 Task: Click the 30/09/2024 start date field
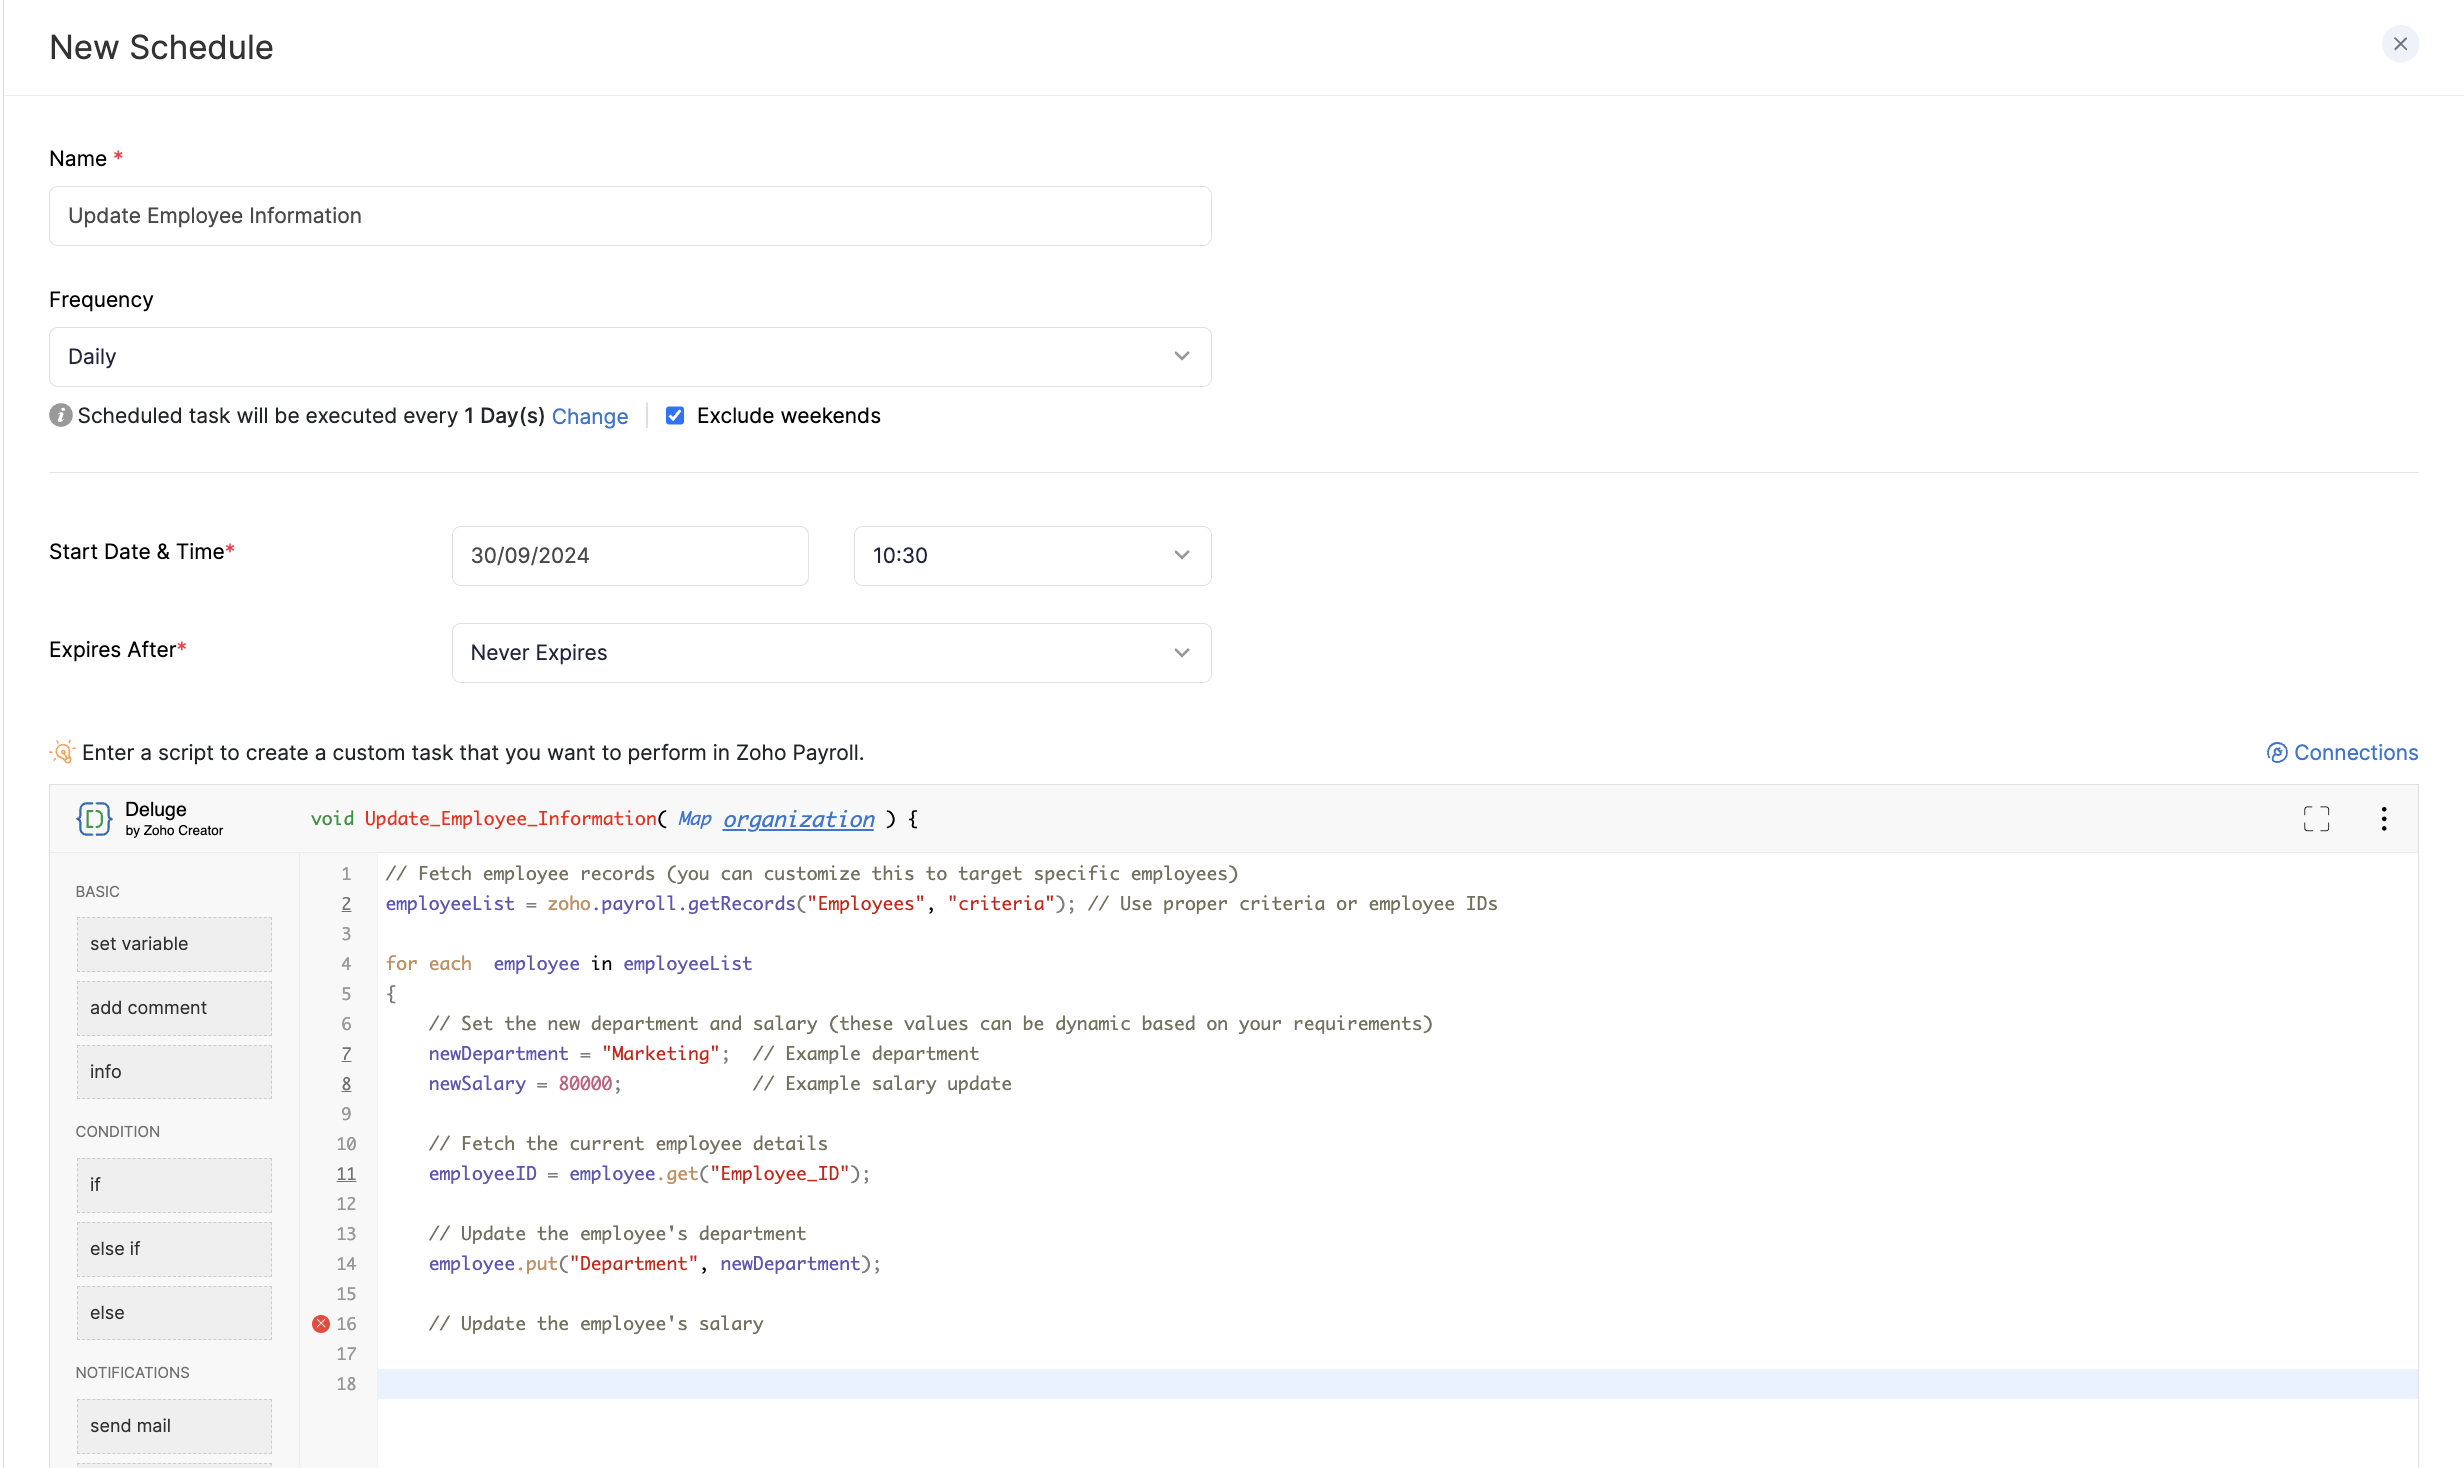pyautogui.click(x=629, y=555)
